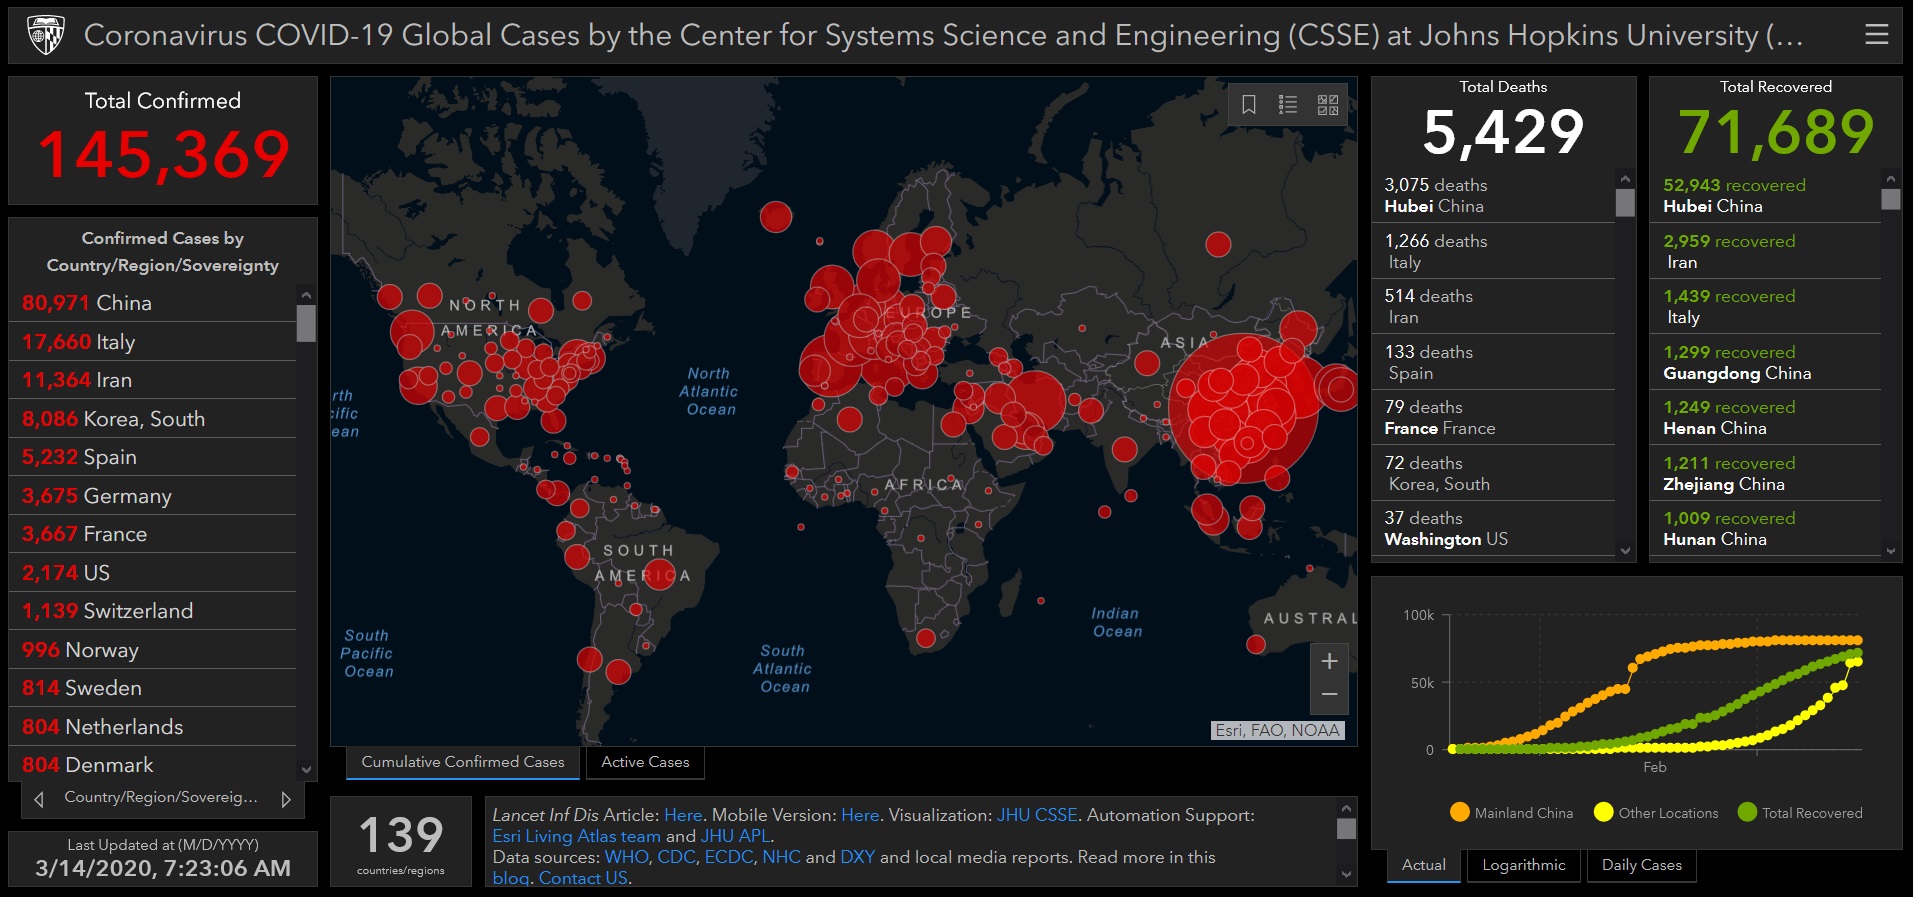Open the blog link
Viewport: 1913px width, 897px height.
click(x=510, y=878)
